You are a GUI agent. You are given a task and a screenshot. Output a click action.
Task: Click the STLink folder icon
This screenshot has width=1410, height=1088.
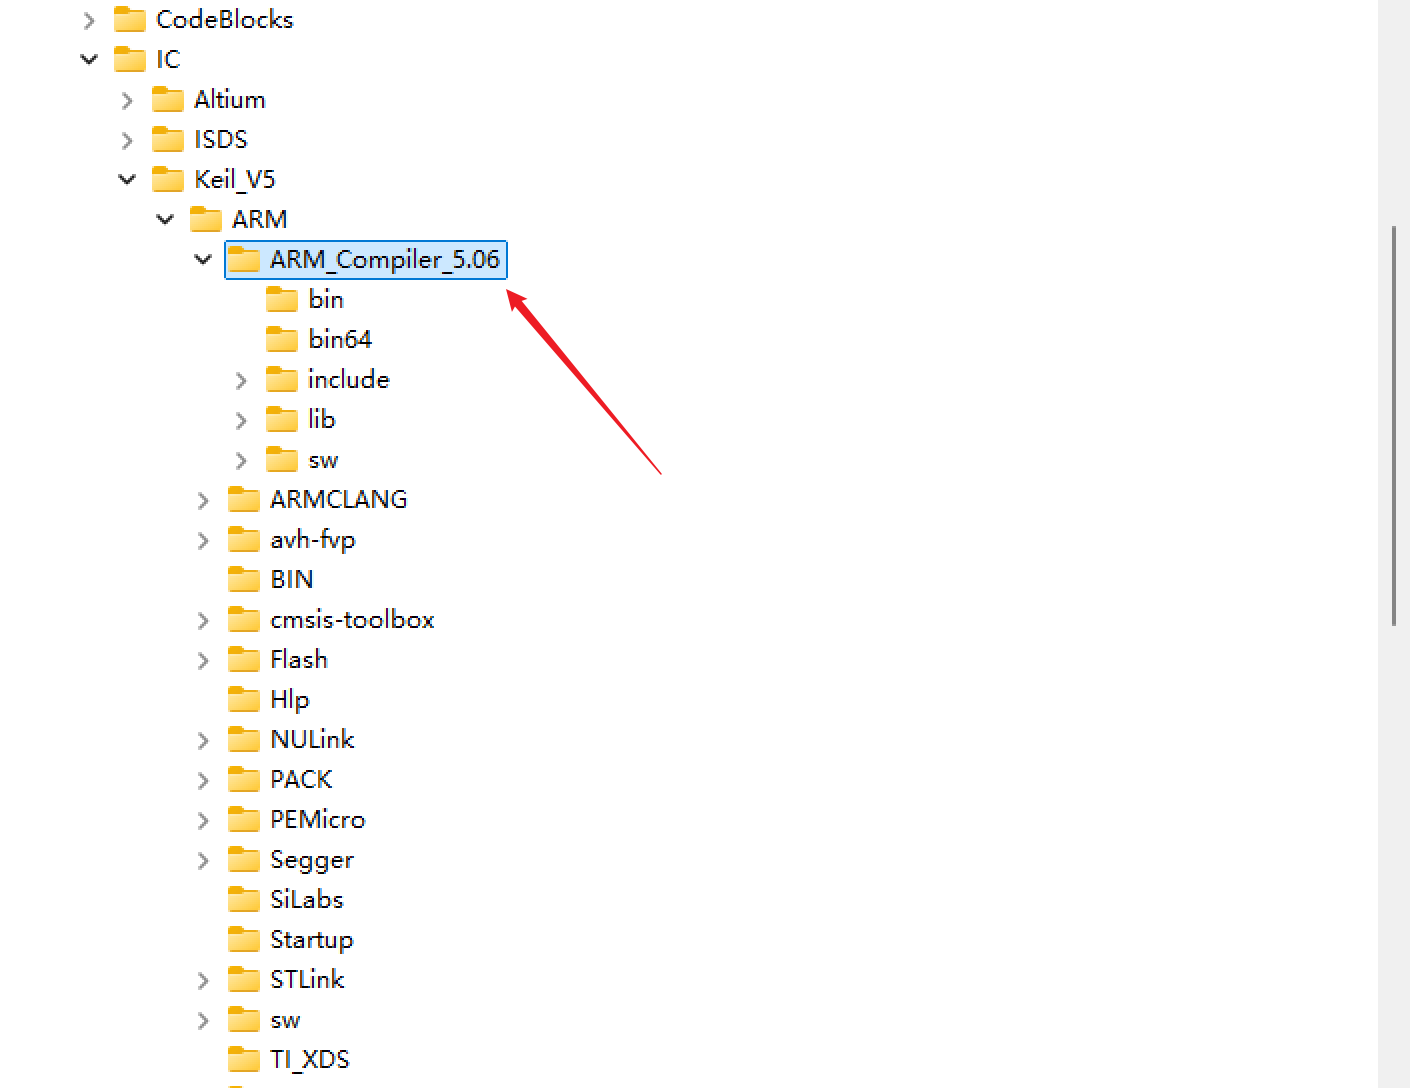click(243, 979)
